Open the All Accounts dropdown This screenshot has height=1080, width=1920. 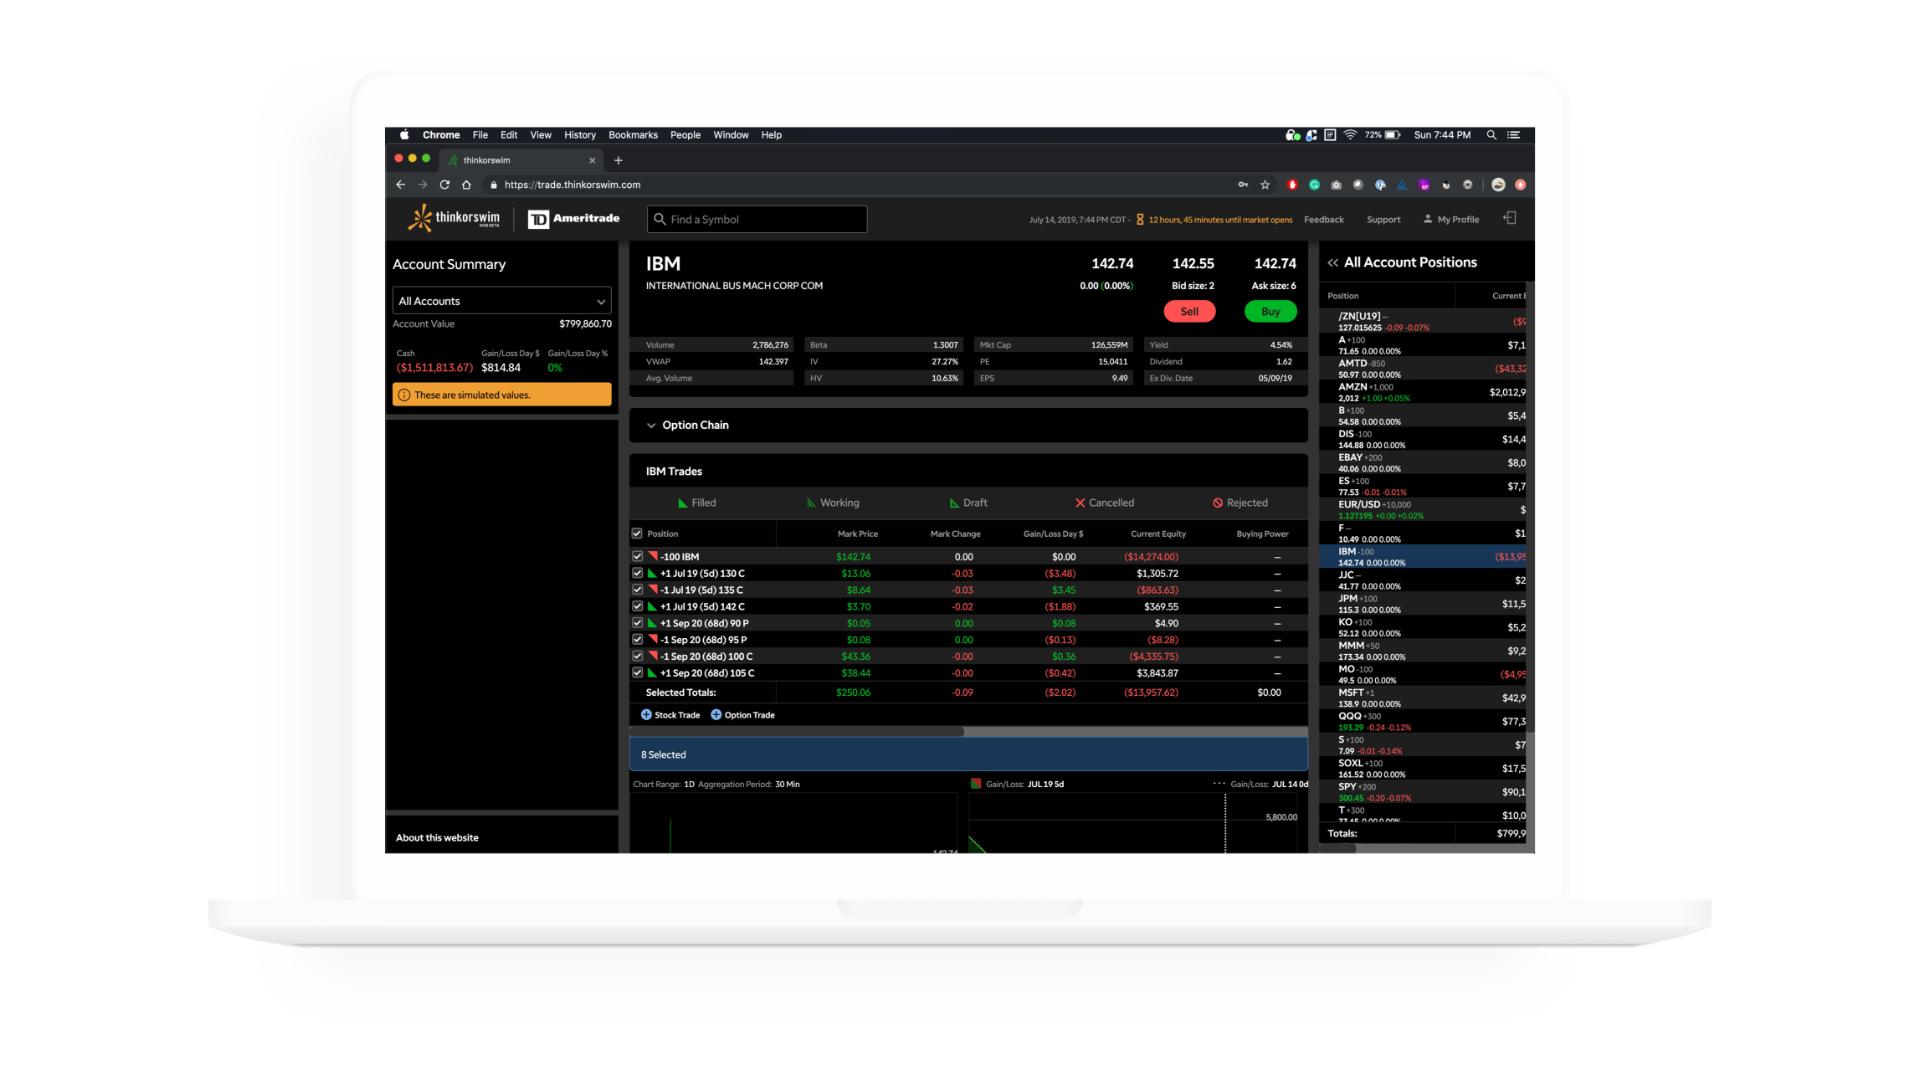click(x=502, y=301)
